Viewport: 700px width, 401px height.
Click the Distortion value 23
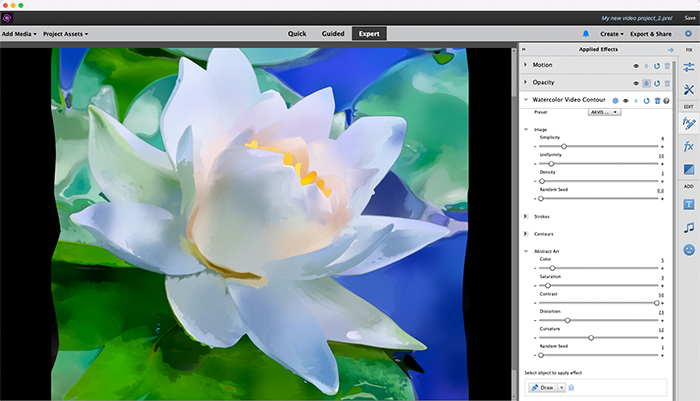pos(661,313)
